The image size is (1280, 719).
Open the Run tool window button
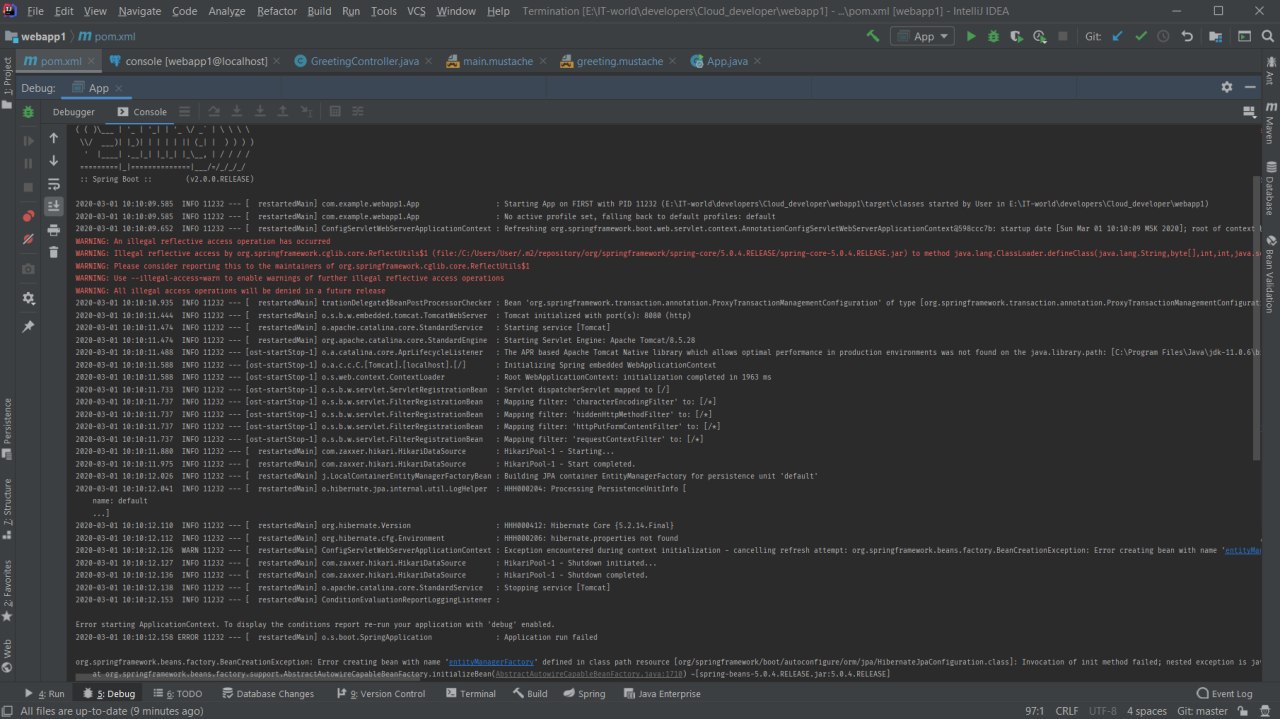tap(44, 693)
